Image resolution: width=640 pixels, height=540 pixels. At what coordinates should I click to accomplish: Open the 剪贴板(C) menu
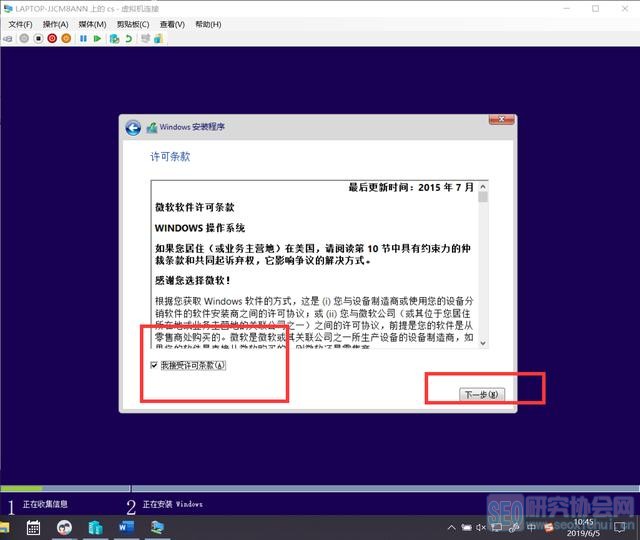pos(133,24)
